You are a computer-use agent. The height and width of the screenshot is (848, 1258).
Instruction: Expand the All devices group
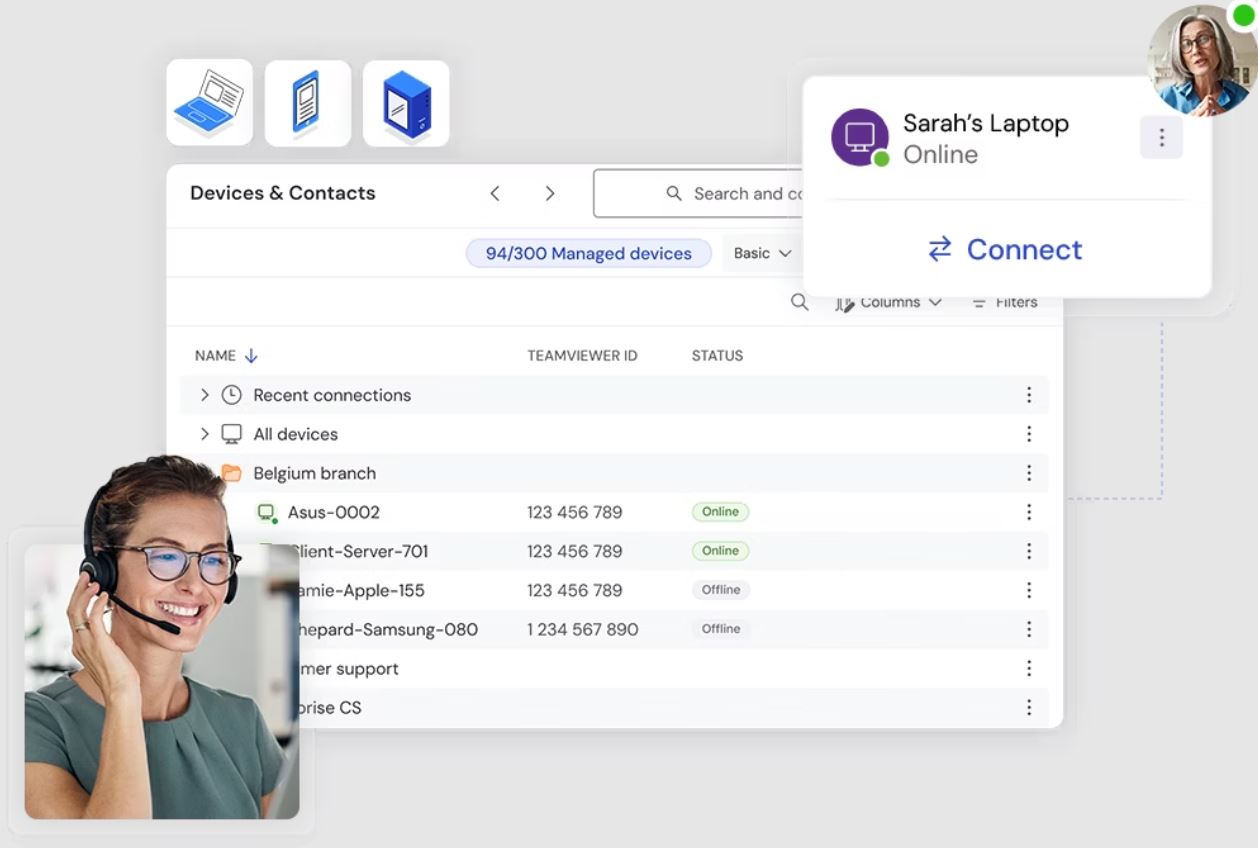point(204,434)
